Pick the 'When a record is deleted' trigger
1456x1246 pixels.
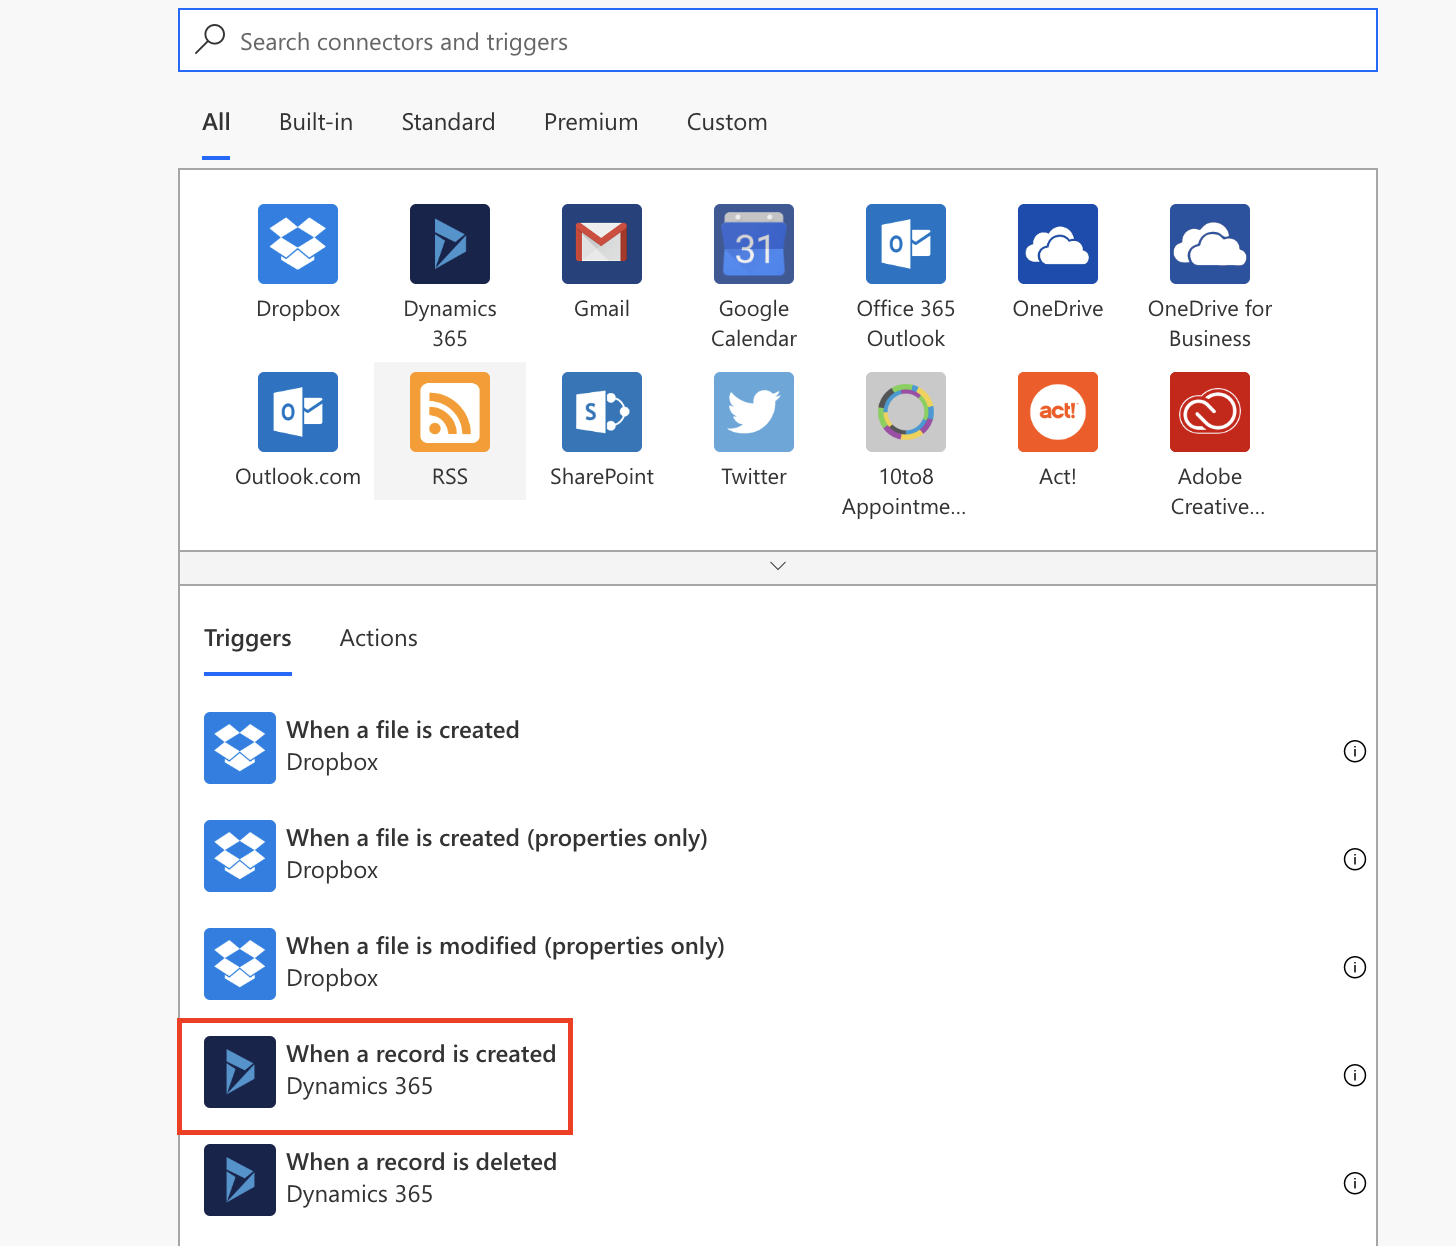pos(420,1178)
